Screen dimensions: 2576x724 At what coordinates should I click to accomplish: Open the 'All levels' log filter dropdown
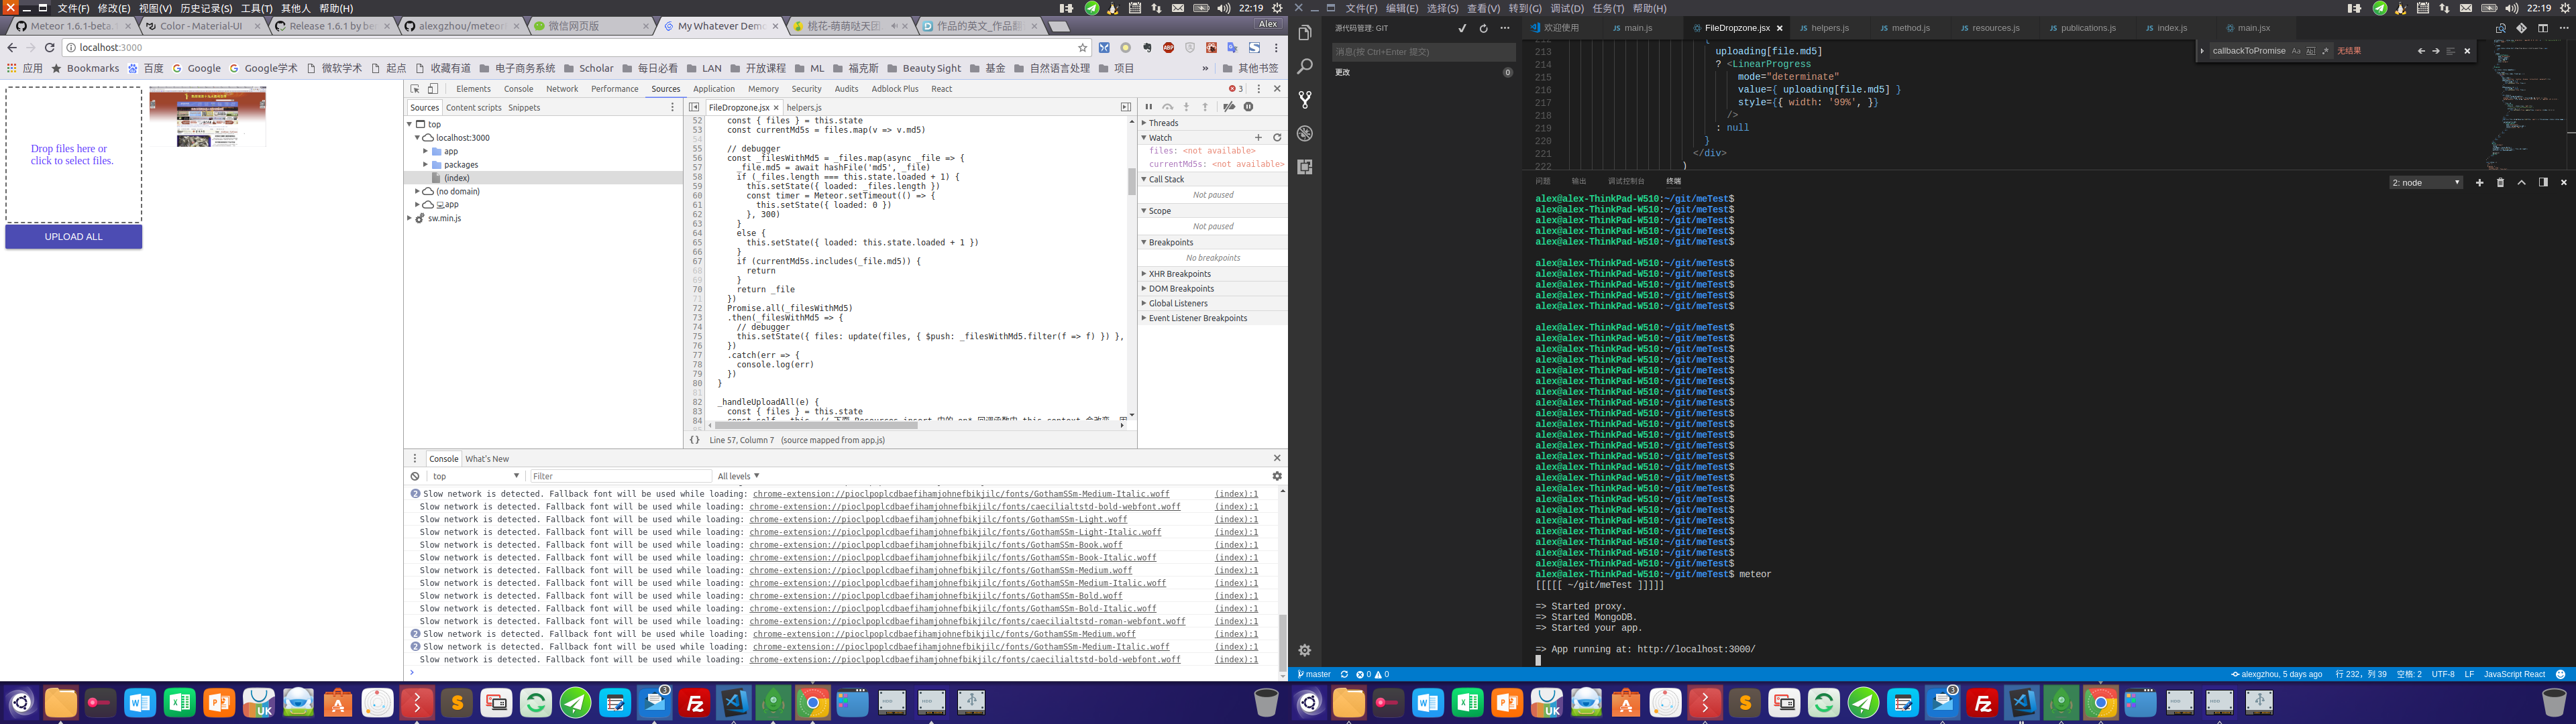(738, 476)
